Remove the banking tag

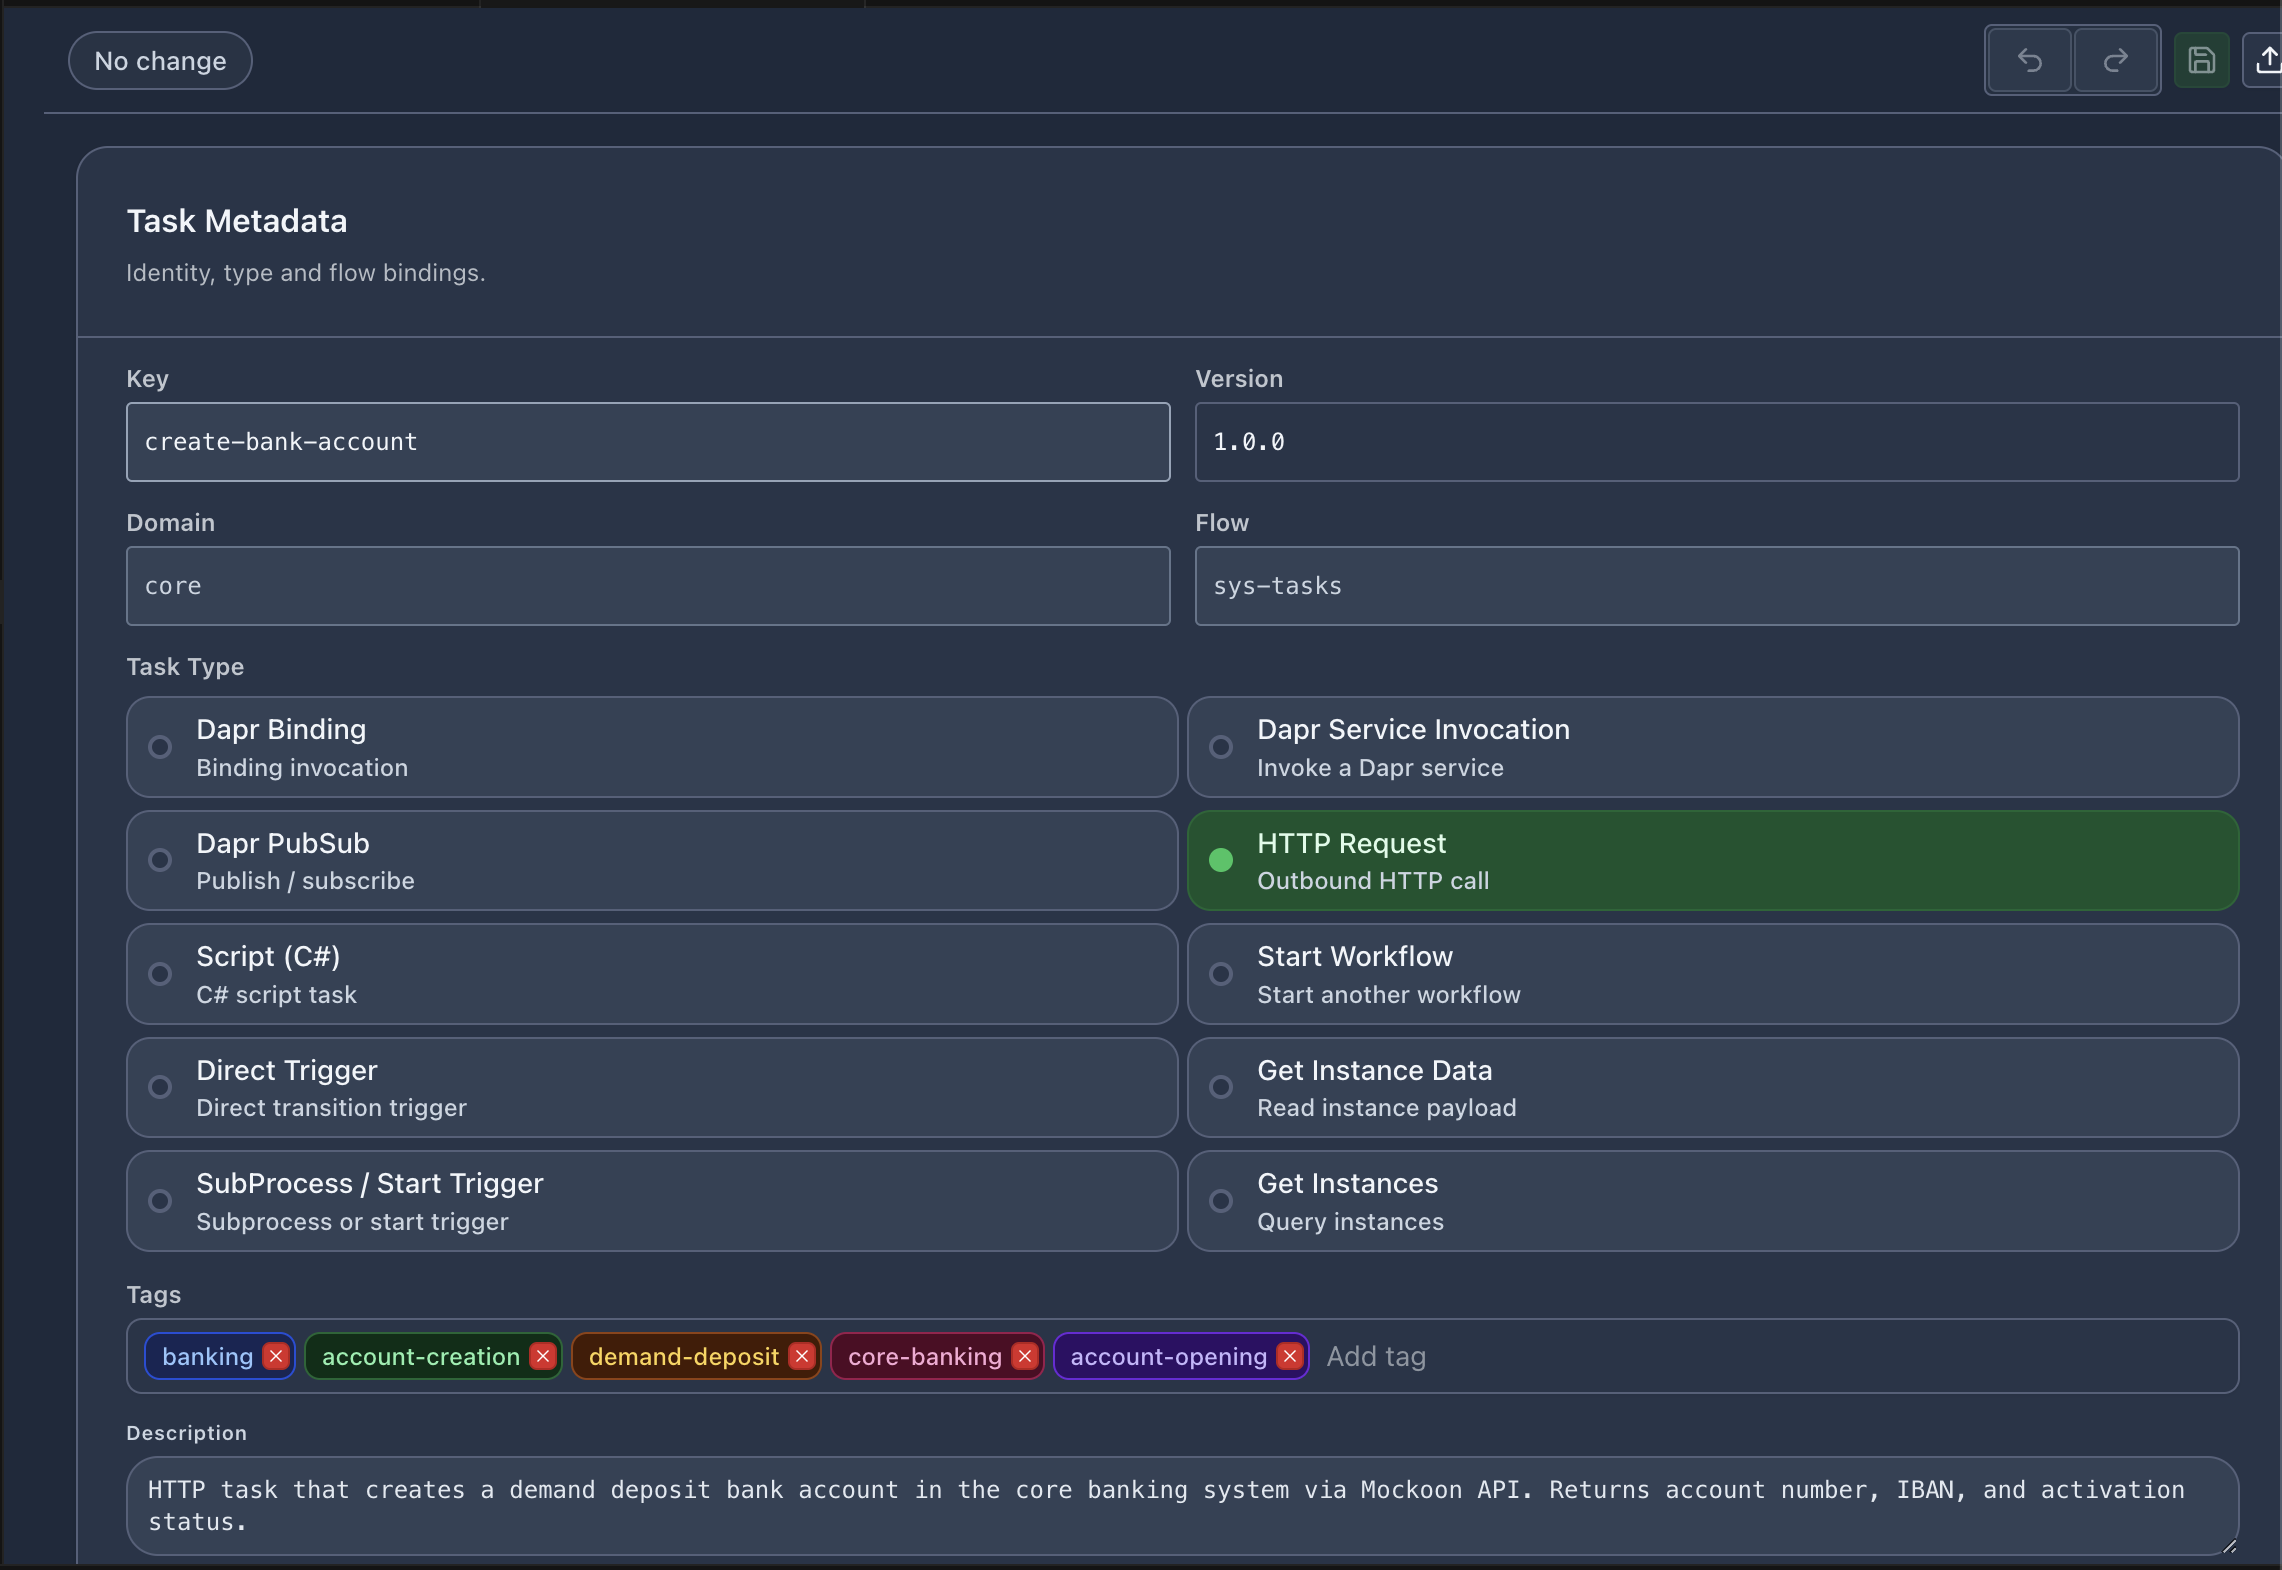click(x=276, y=1356)
